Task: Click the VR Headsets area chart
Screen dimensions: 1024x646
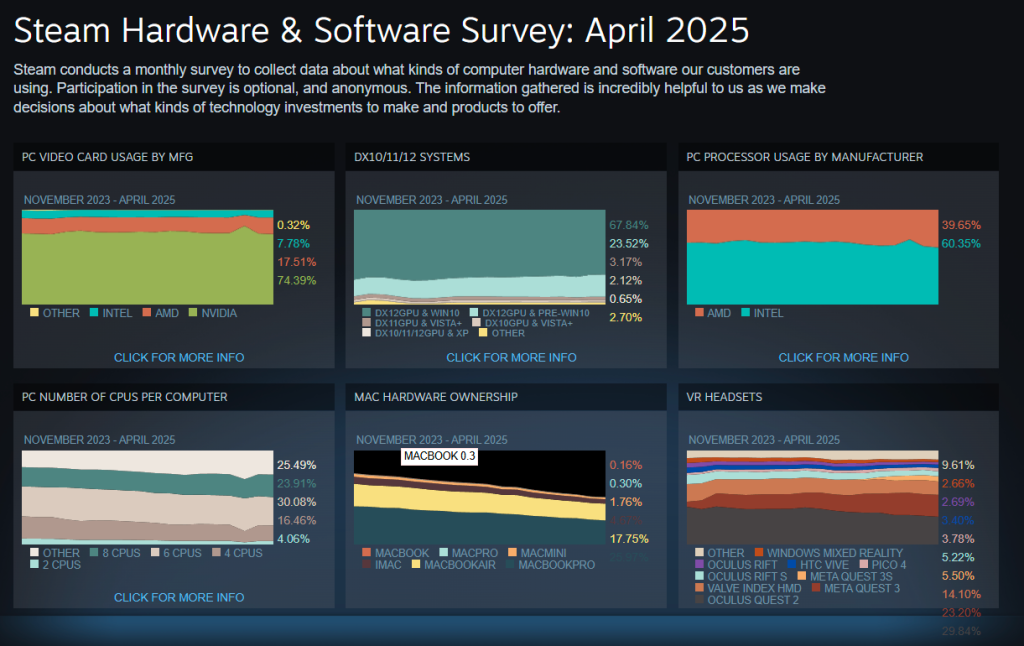Action: 812,497
